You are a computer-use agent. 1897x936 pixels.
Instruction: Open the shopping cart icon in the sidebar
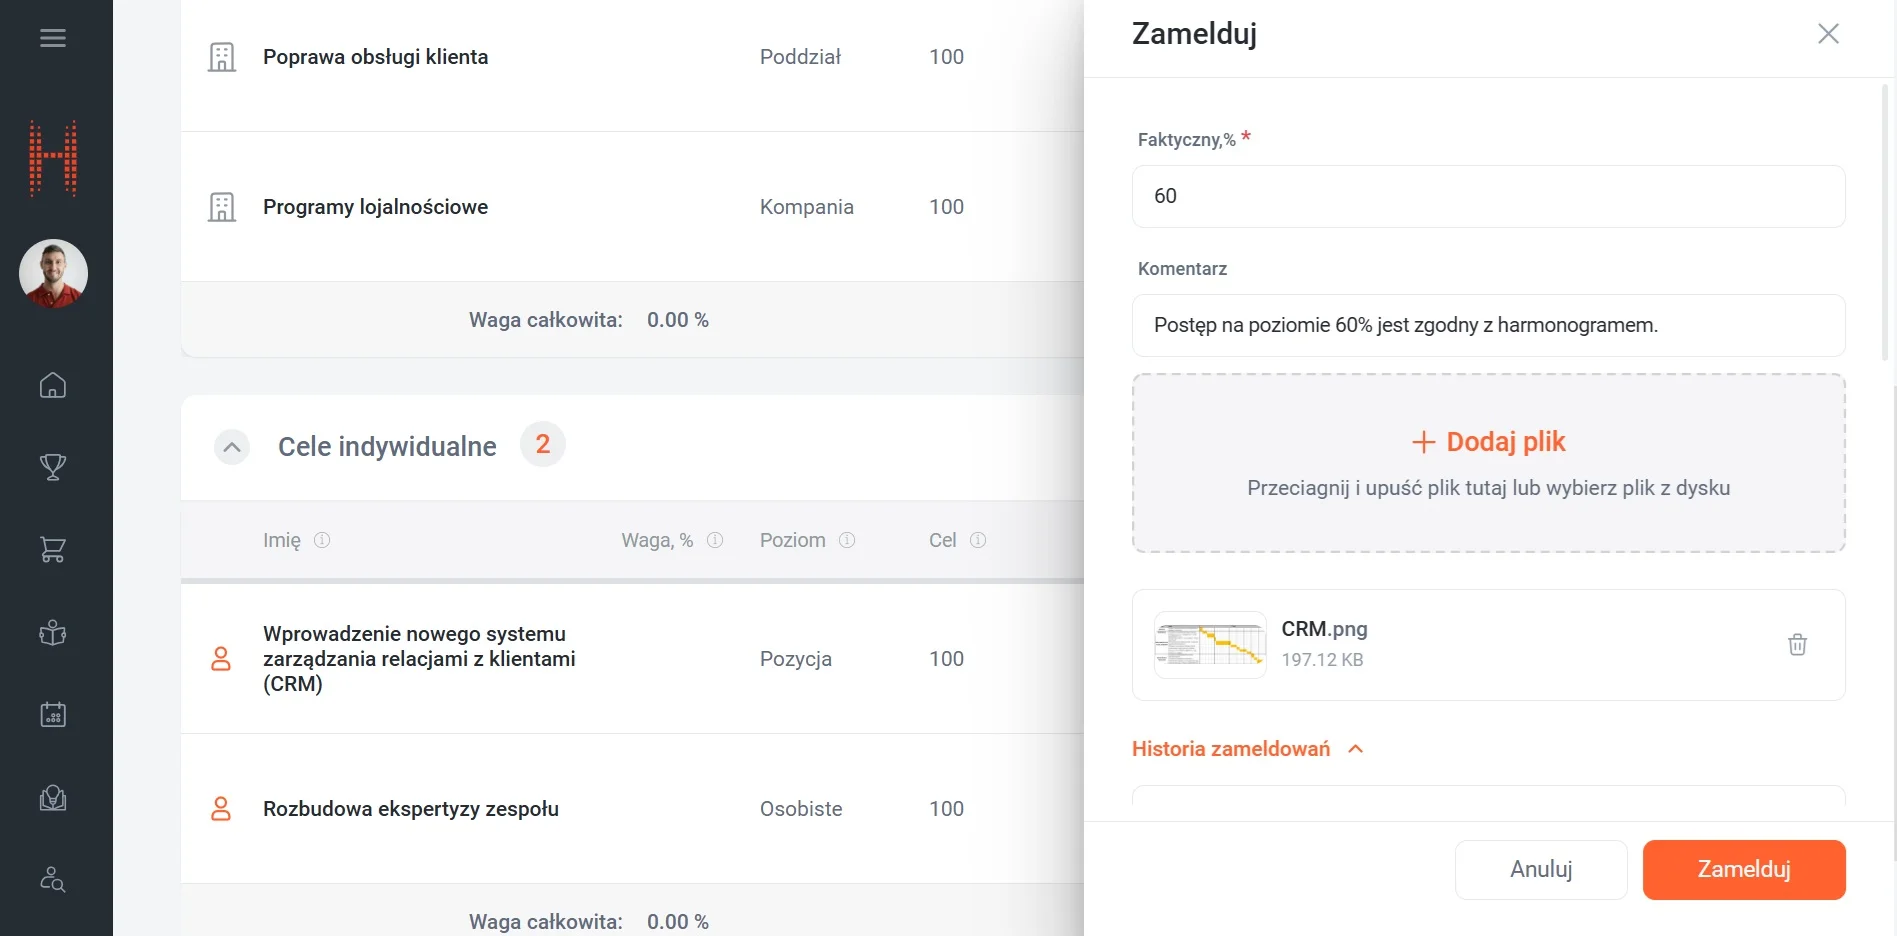(x=53, y=549)
